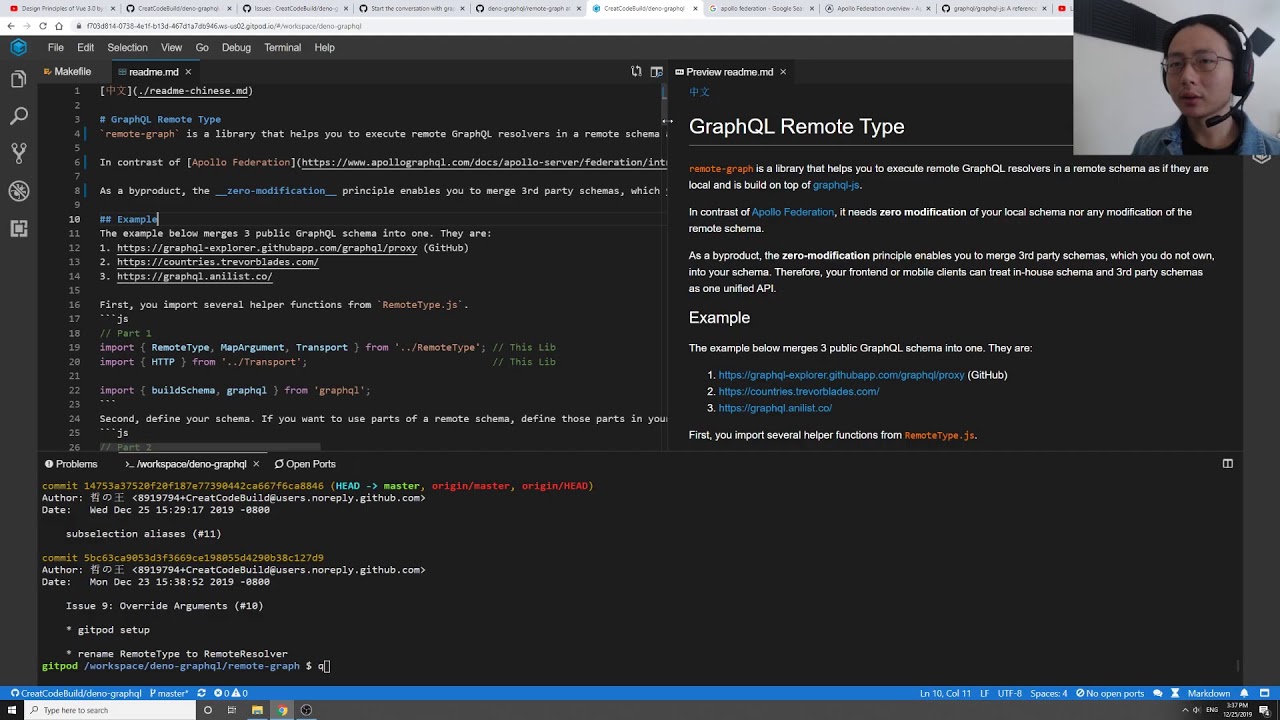Click the open preview to the side icon
1280x720 pixels.
click(x=656, y=72)
